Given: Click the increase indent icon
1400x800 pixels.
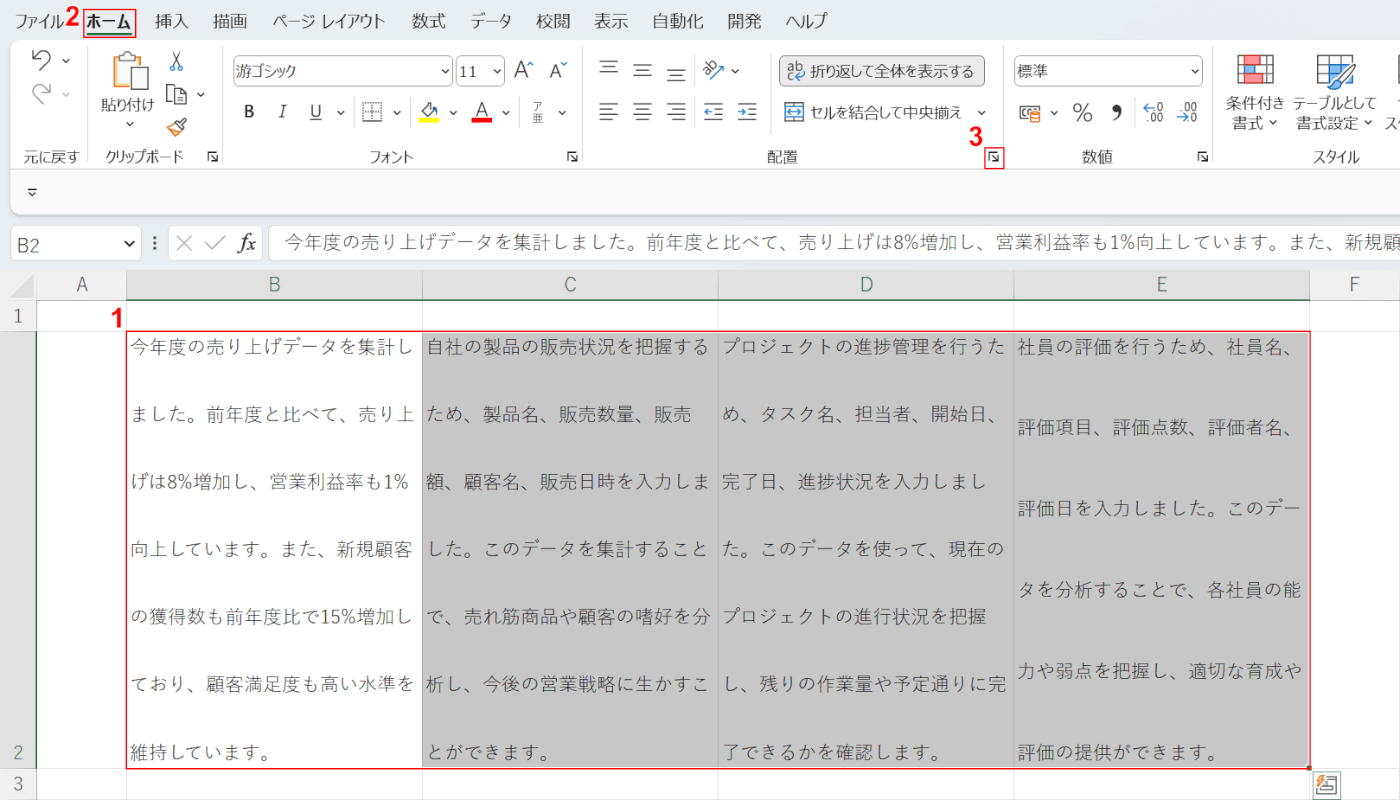Looking at the screenshot, I should click(x=747, y=112).
